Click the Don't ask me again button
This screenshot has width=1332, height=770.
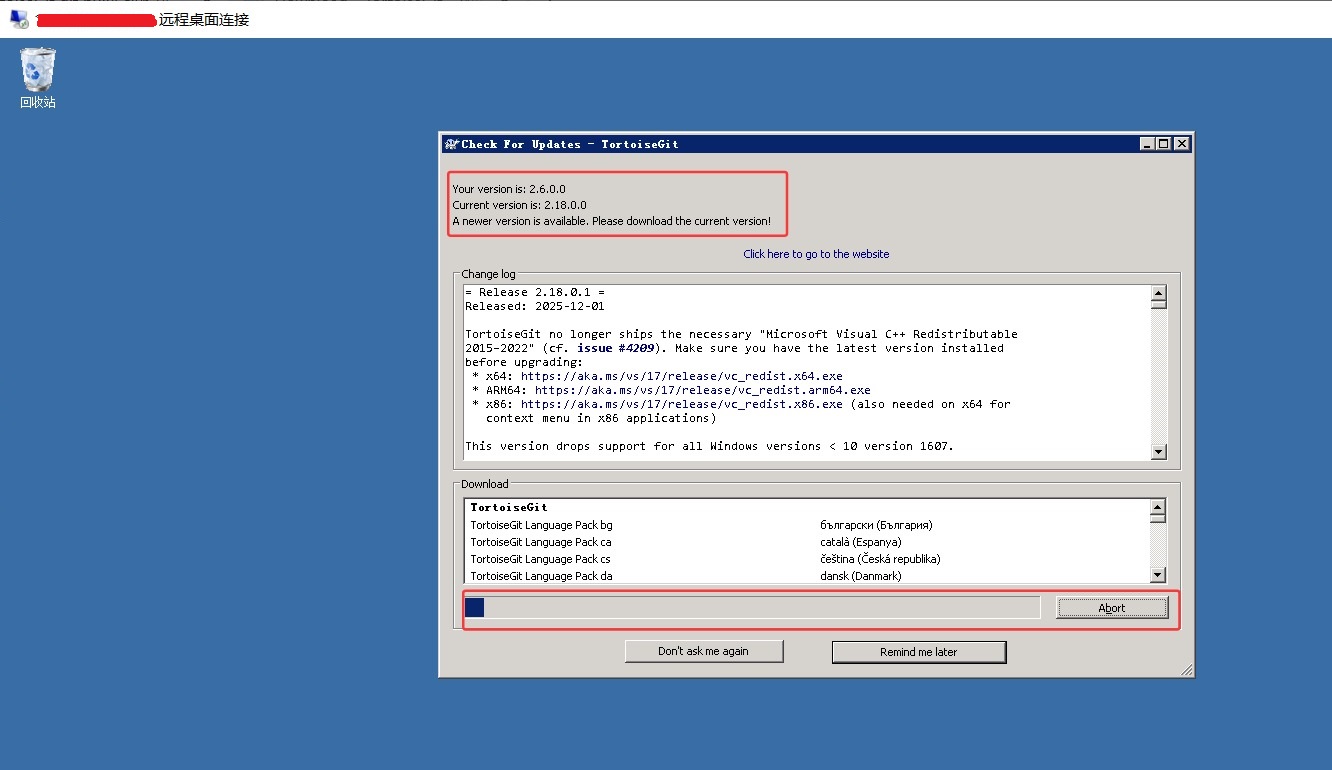pyautogui.click(x=703, y=651)
